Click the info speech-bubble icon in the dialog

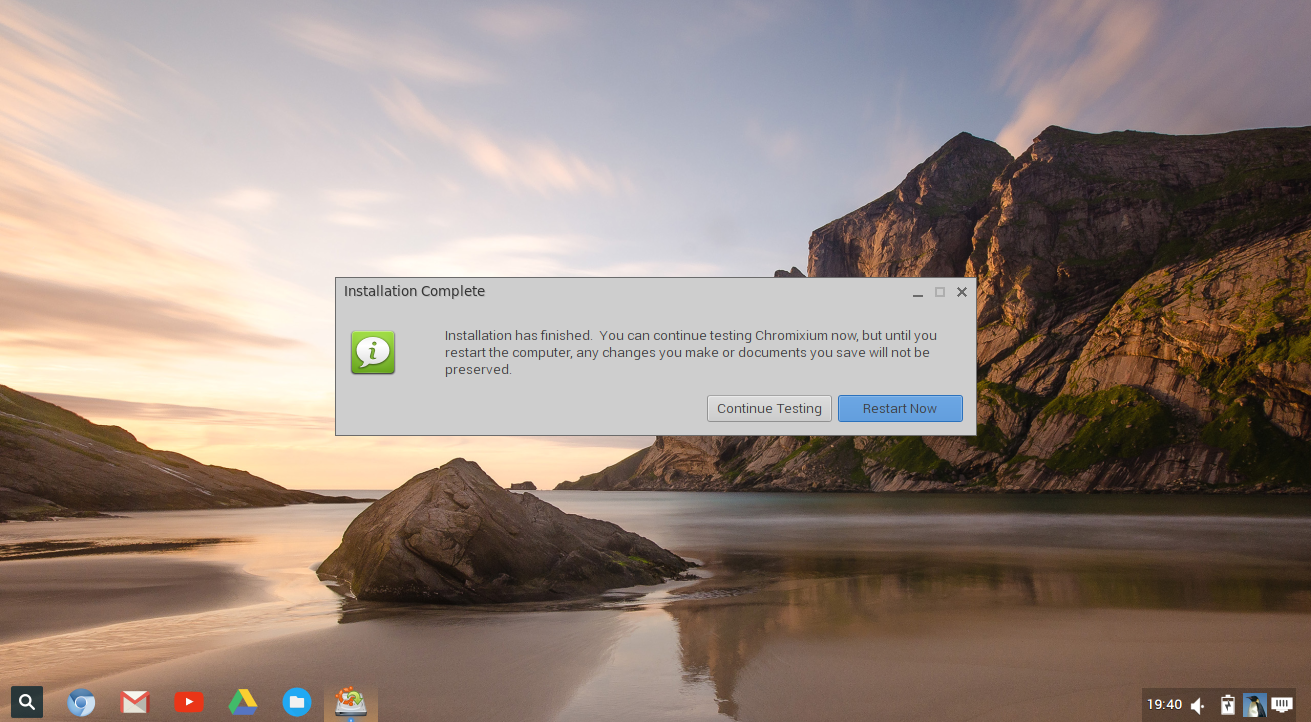pyautogui.click(x=373, y=353)
